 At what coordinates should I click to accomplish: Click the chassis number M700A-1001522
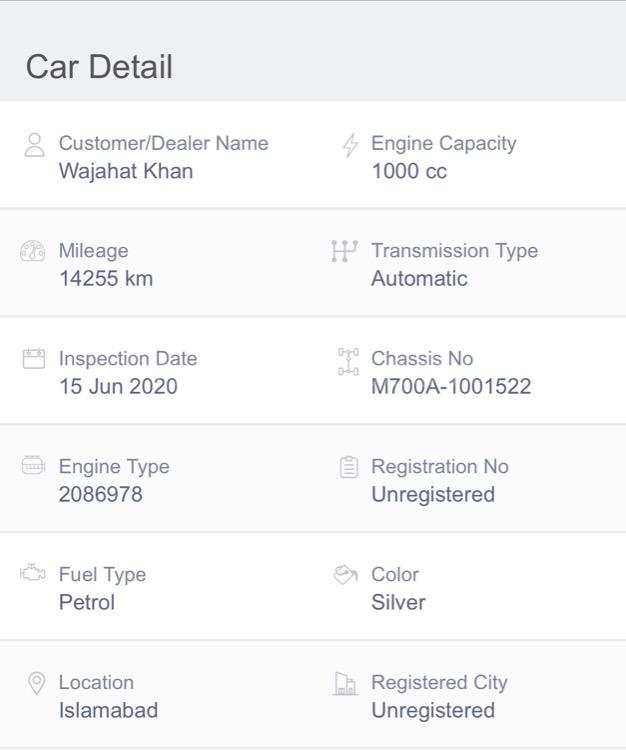tap(451, 387)
